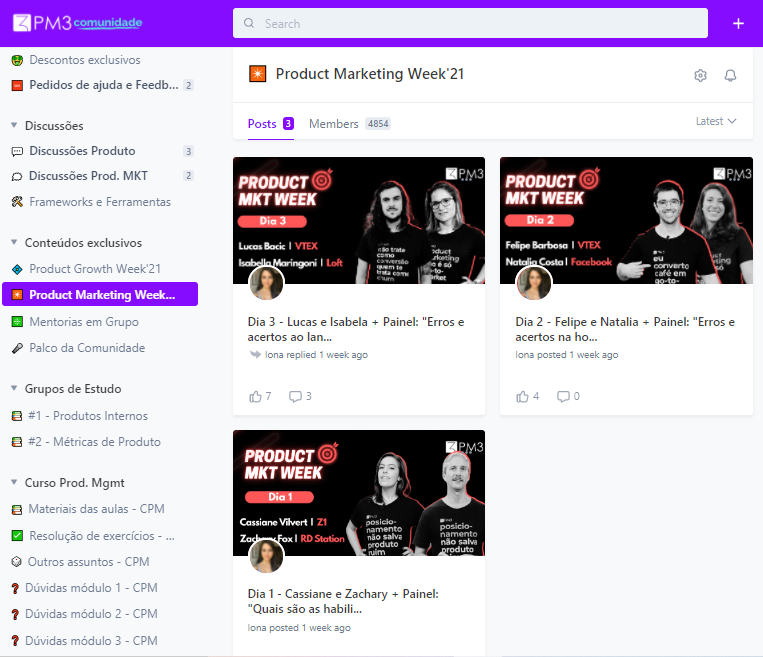Click the Members count badge 4854
This screenshot has height=657, width=763.
(x=378, y=124)
